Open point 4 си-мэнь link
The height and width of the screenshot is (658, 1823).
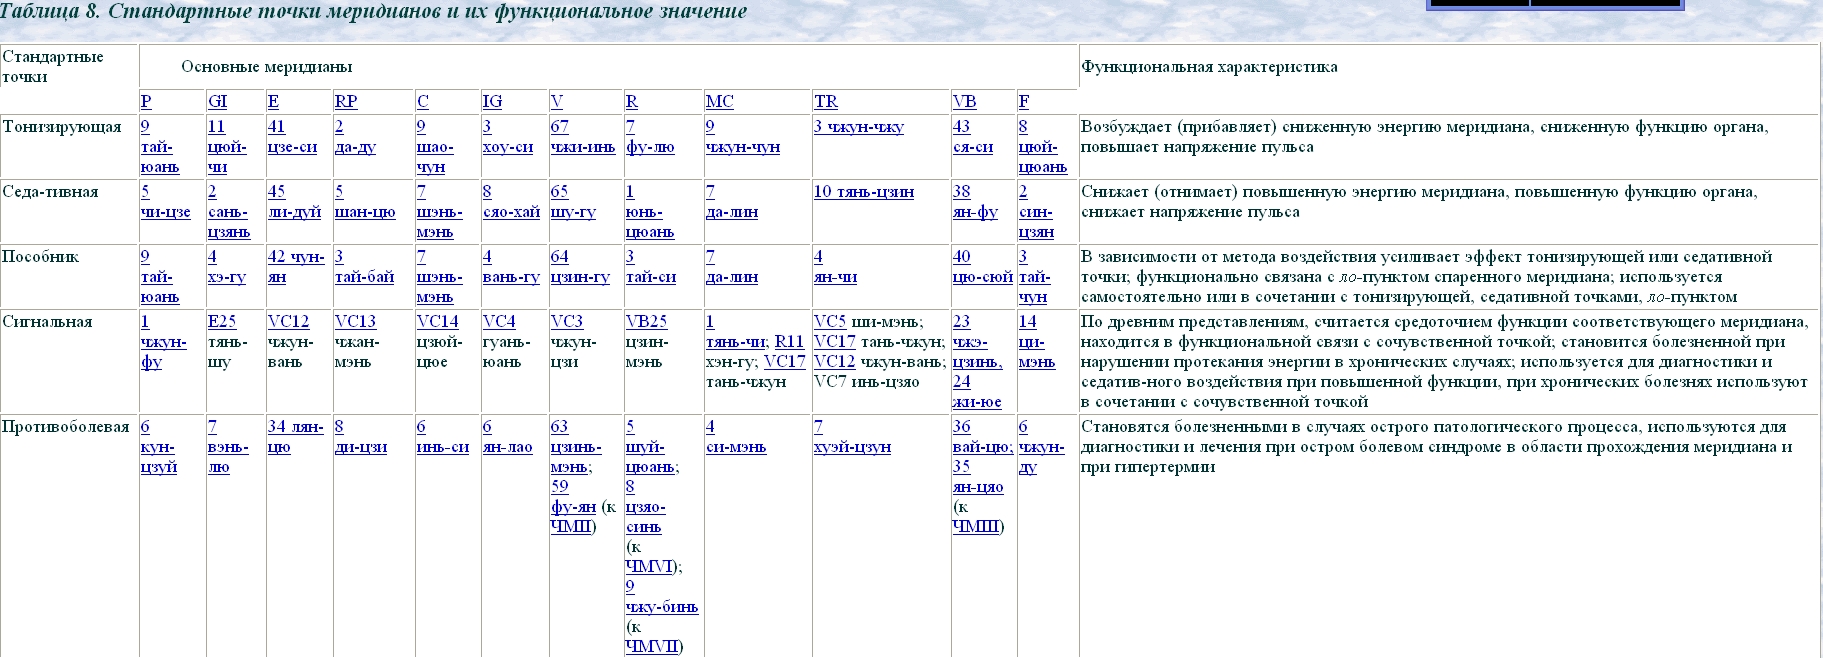click(x=736, y=437)
